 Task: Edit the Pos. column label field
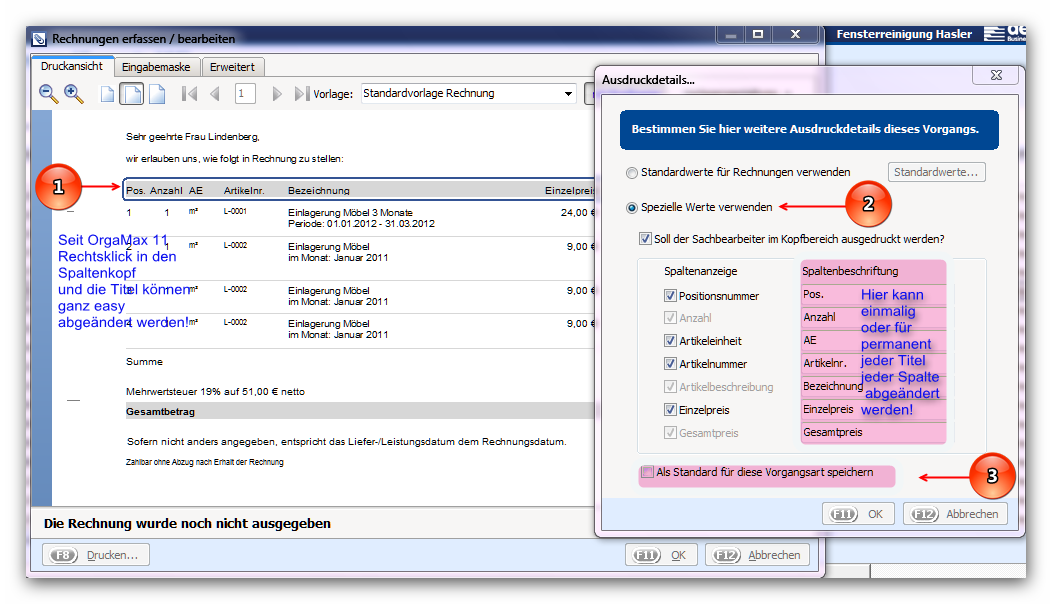(873, 295)
